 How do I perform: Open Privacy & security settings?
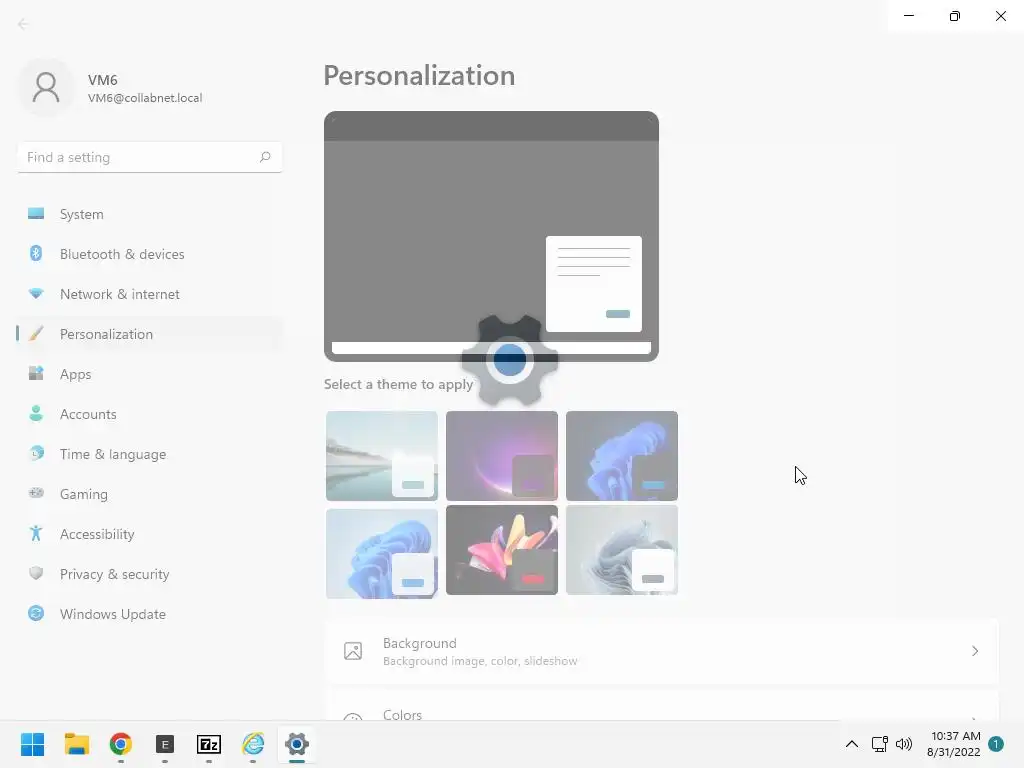pos(150,574)
